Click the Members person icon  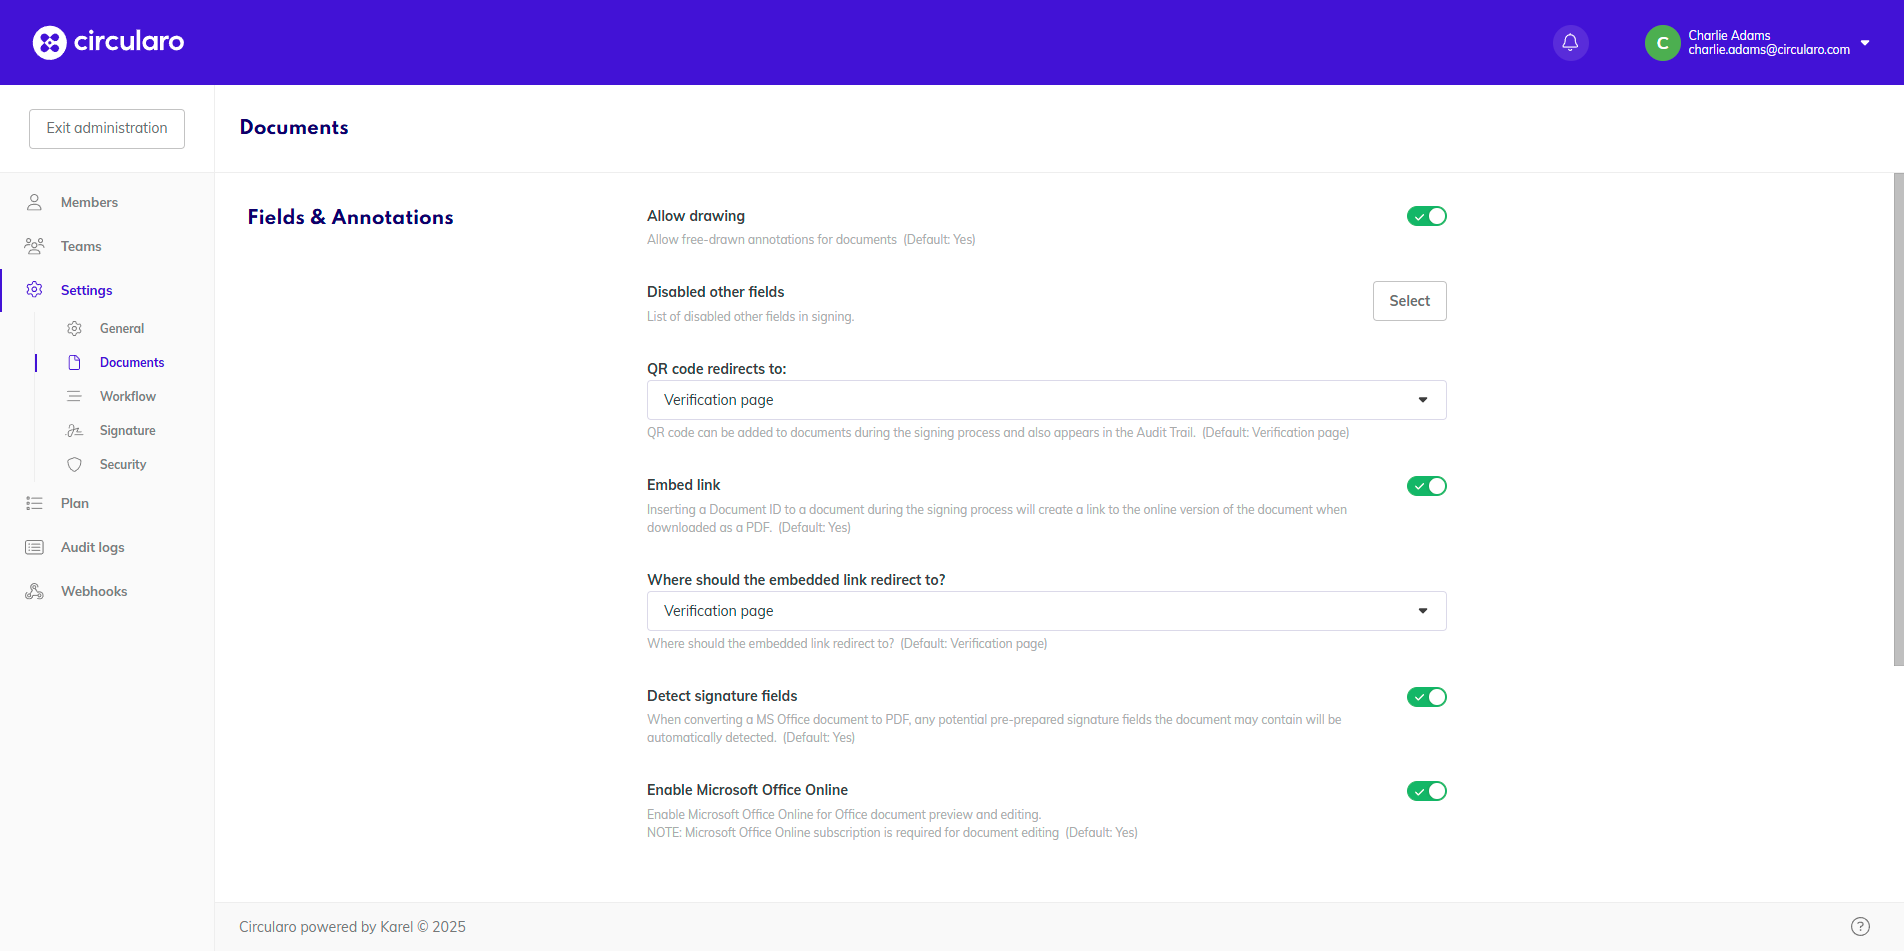coord(34,202)
